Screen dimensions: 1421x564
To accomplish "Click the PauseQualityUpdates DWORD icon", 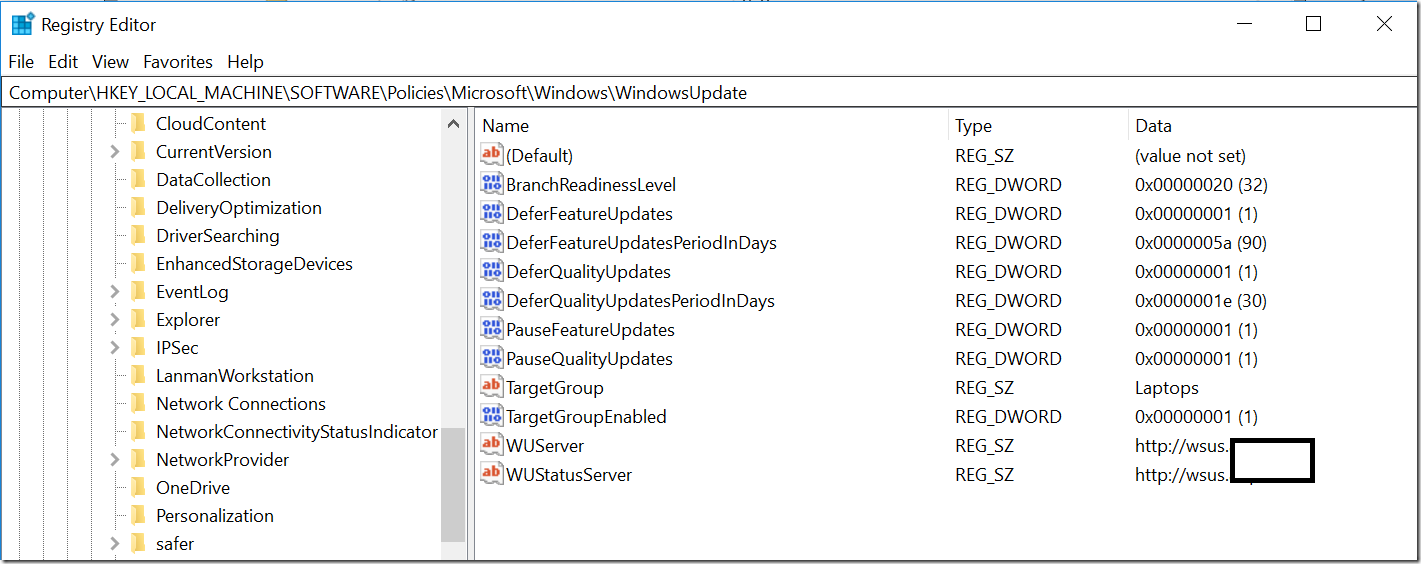I will [x=492, y=358].
